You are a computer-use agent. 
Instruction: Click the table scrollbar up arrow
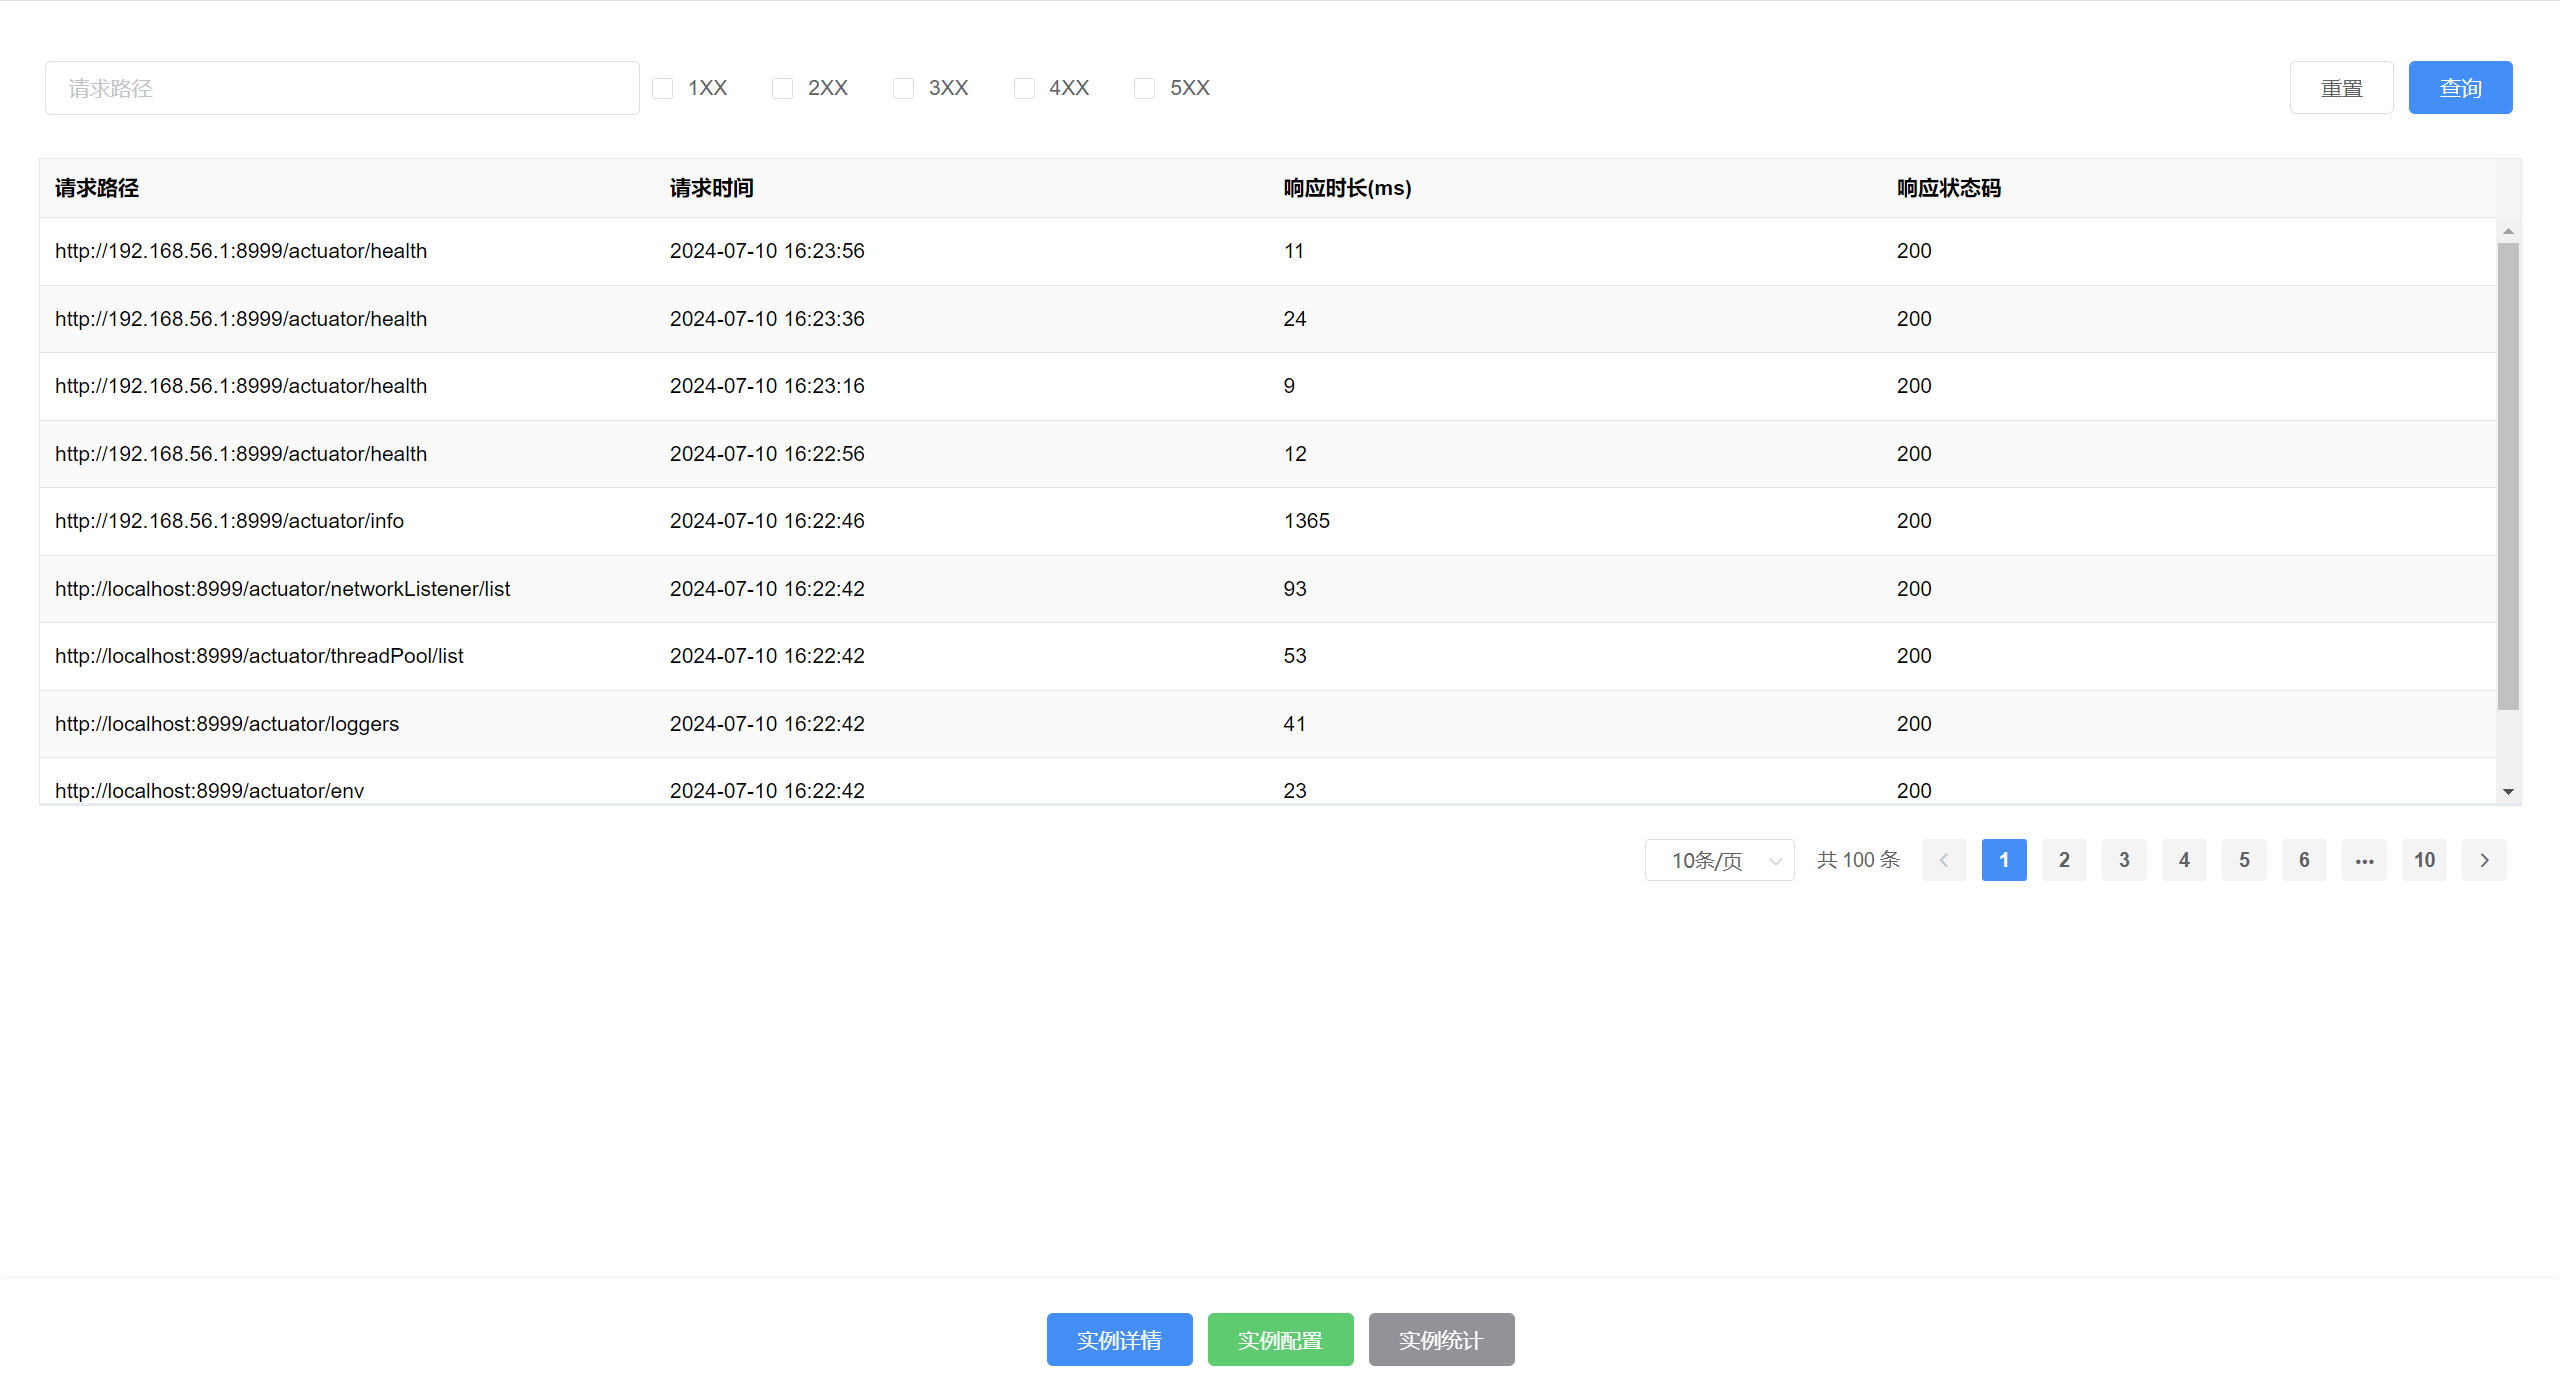click(x=2508, y=231)
